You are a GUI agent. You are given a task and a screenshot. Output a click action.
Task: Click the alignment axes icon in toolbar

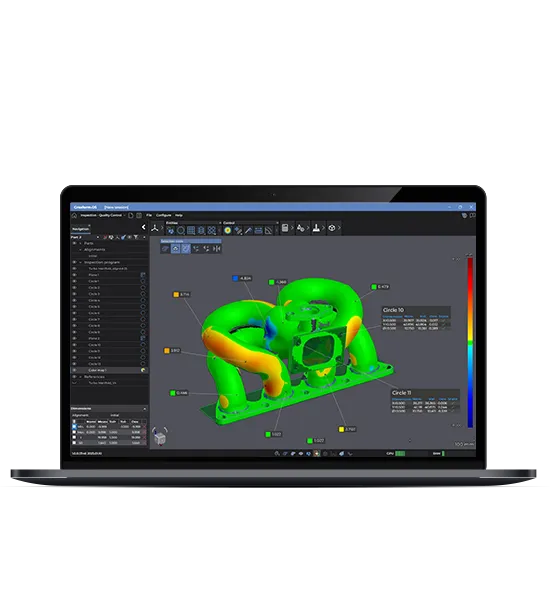pos(155,228)
